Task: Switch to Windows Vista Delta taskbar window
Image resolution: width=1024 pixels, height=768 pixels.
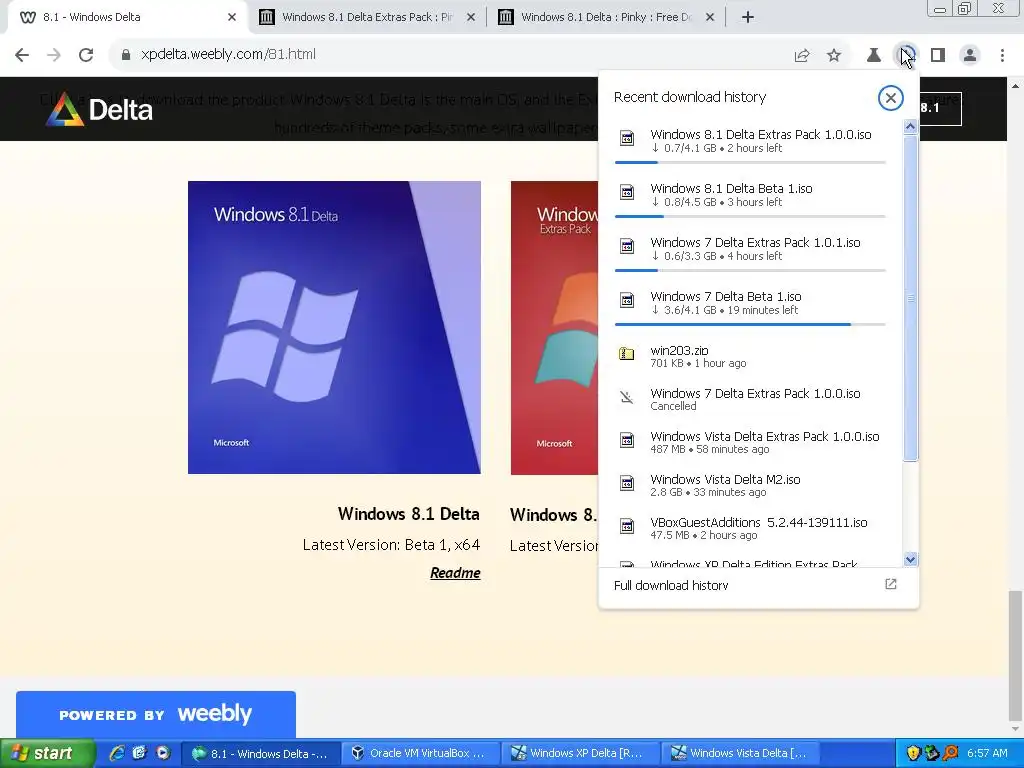Action: pyautogui.click(x=740, y=753)
